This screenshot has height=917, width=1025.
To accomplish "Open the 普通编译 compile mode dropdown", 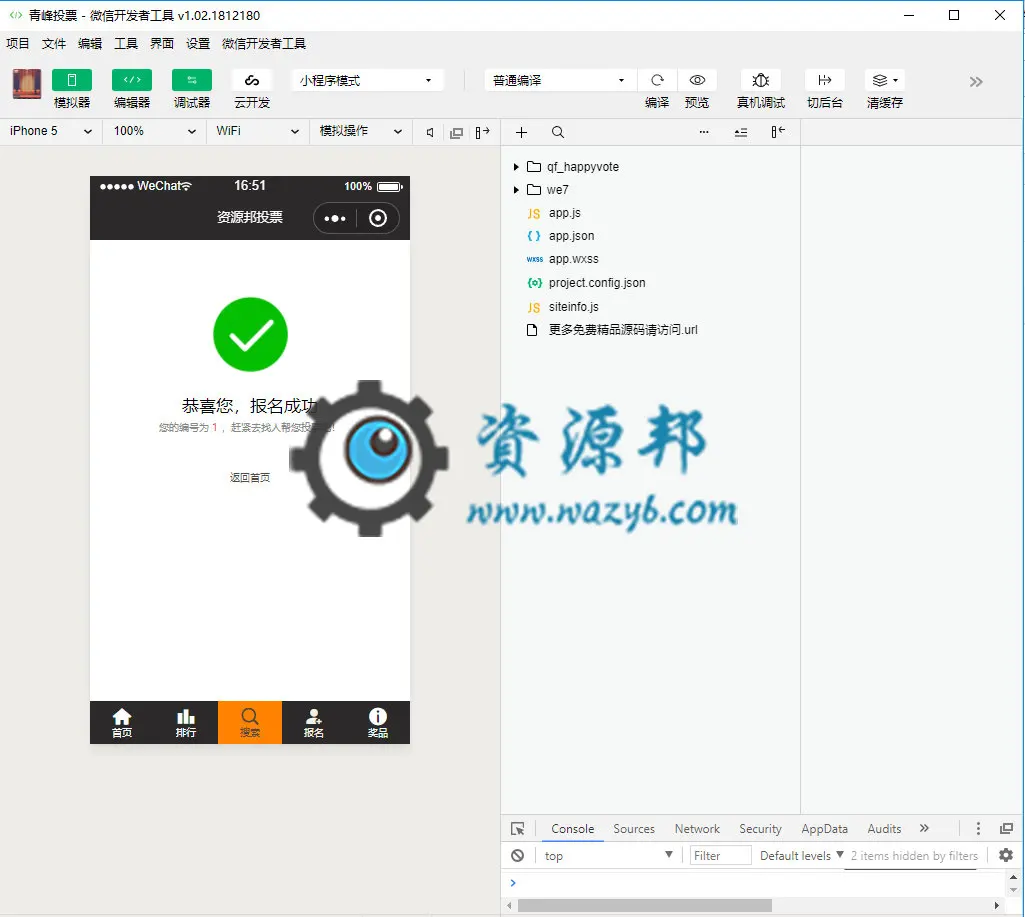I will click(559, 80).
